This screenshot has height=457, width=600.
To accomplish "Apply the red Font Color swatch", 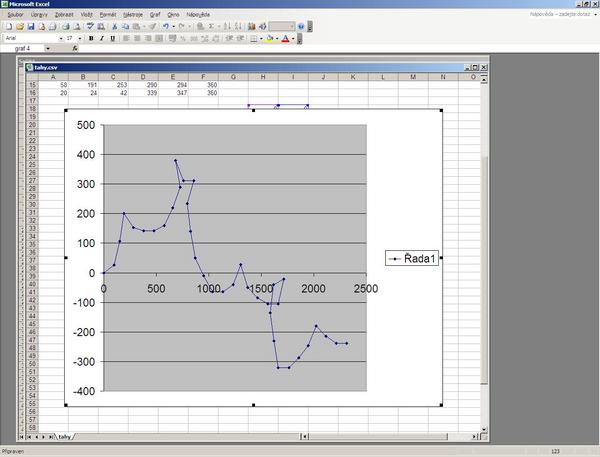I will 285,38.
